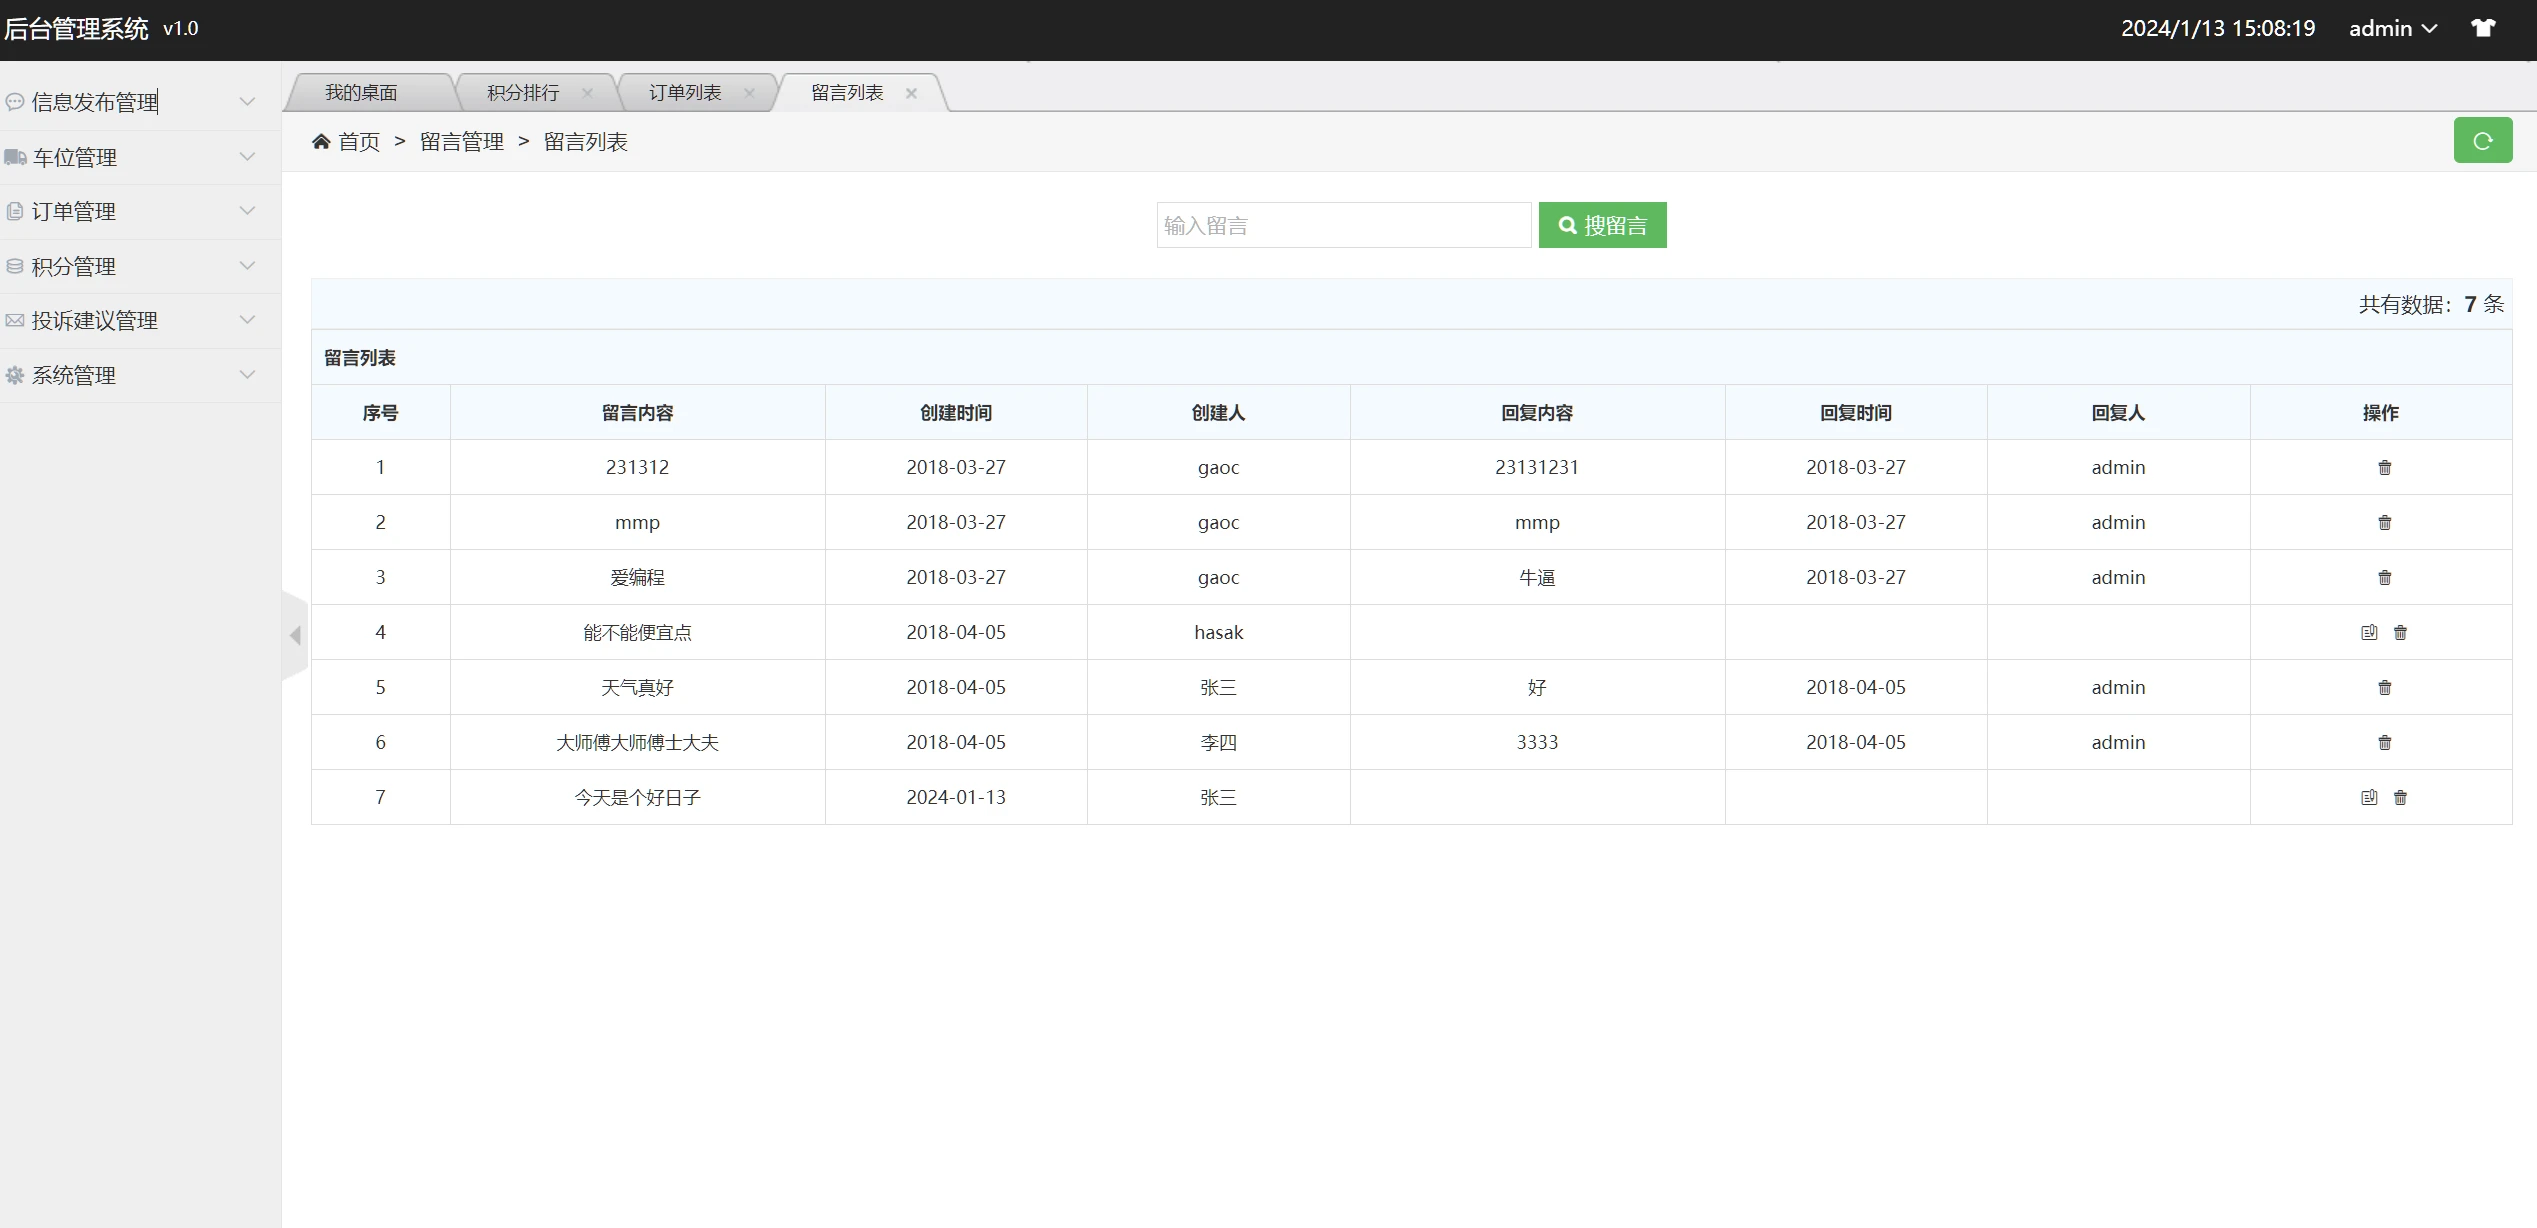Click the date '2024-01-13'
The height and width of the screenshot is (1228, 2537).
coord(956,797)
